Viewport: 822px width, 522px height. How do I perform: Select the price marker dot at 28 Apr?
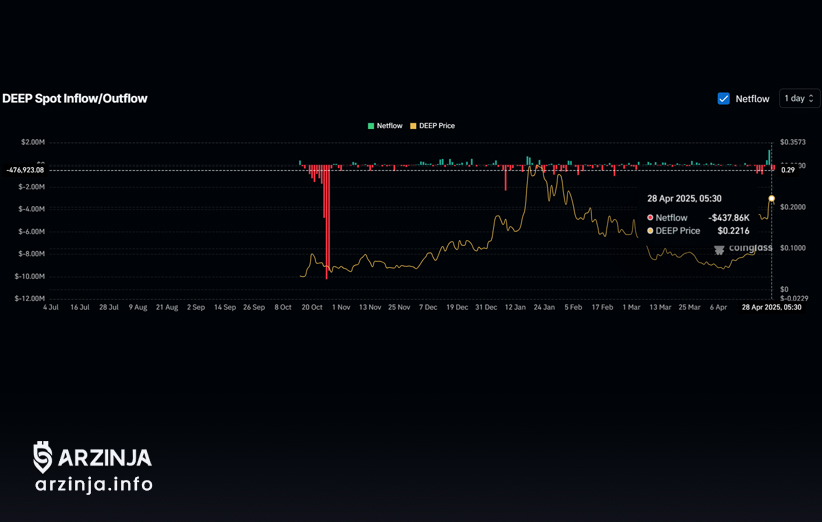click(772, 198)
